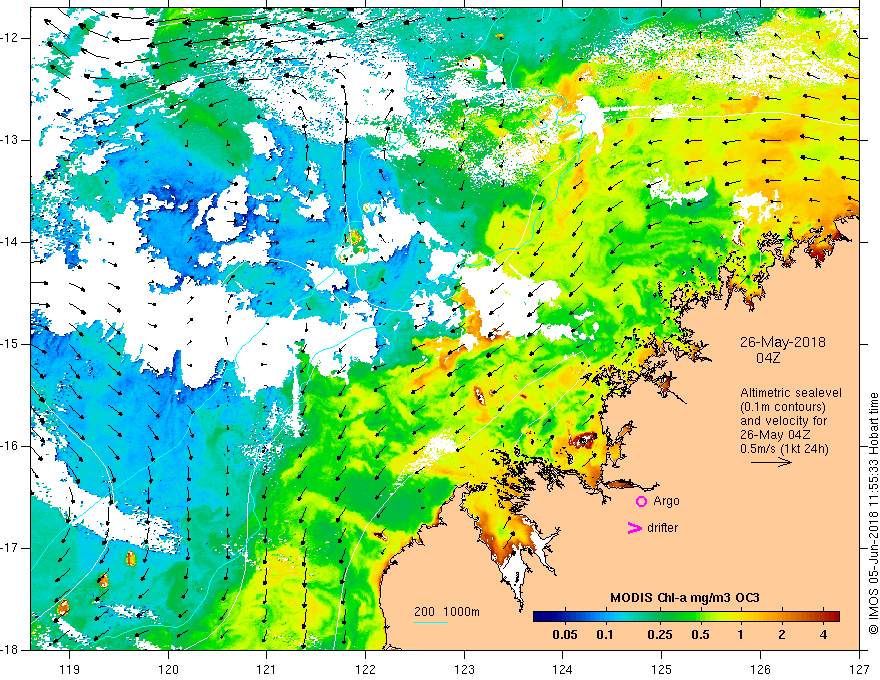Click the 'and velocity for' caption line
This screenshot has height=680, width=880.
[x=783, y=421]
